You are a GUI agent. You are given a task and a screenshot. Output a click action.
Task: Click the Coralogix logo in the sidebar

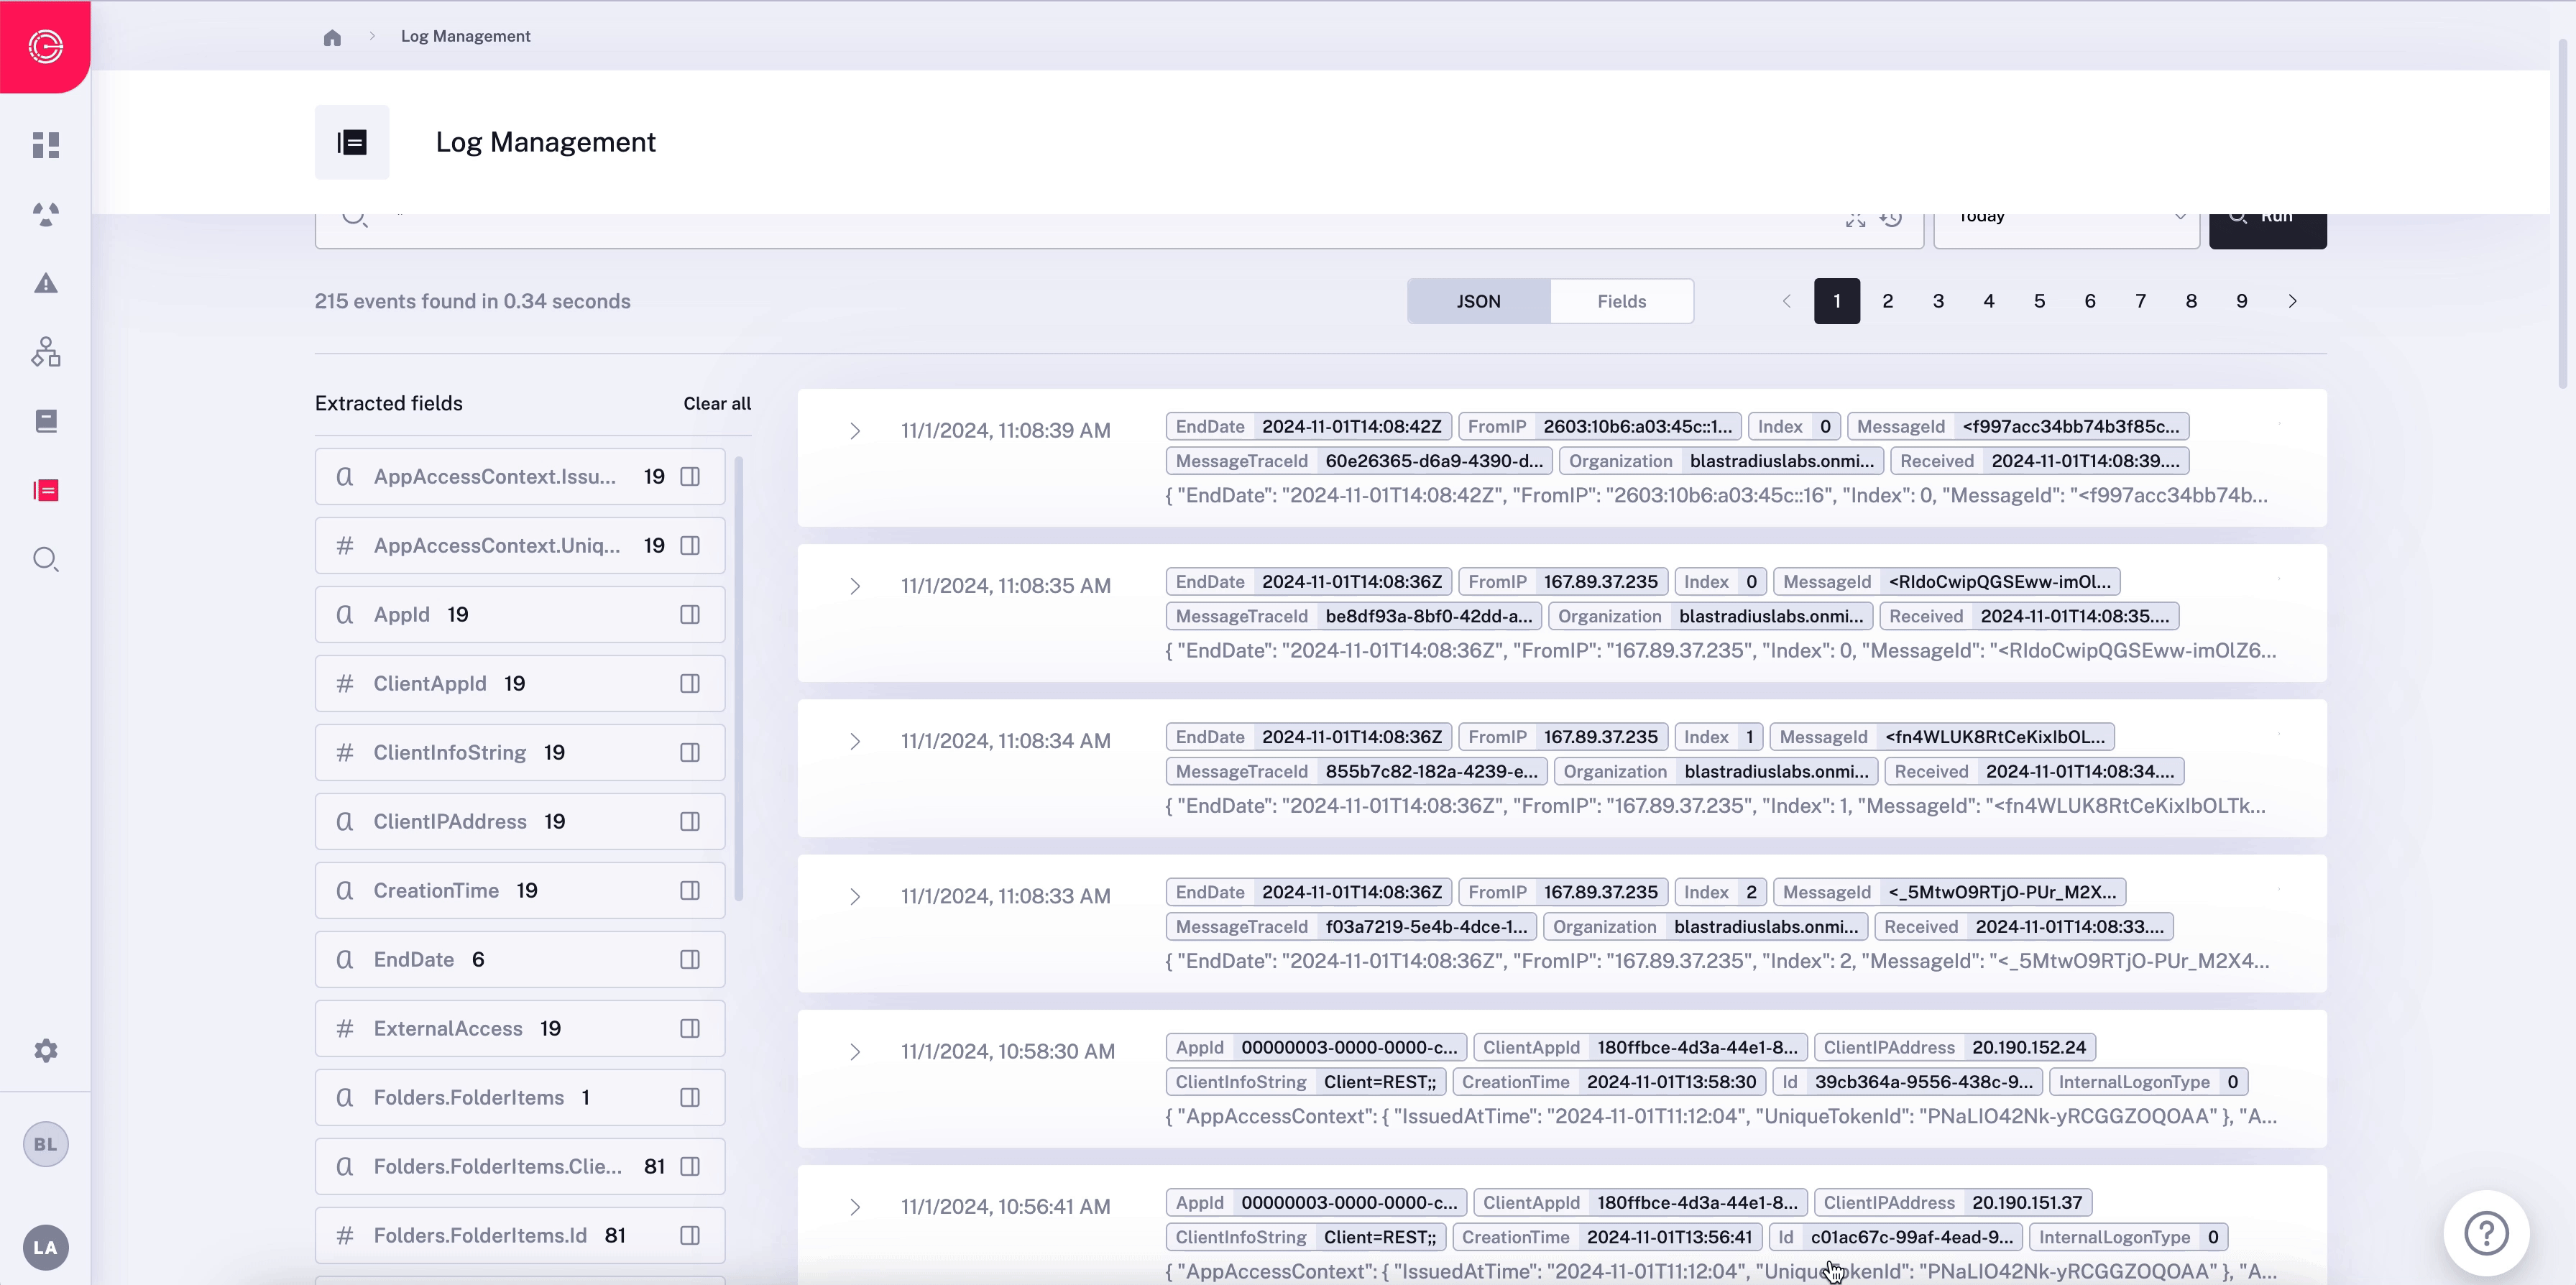pos(45,46)
